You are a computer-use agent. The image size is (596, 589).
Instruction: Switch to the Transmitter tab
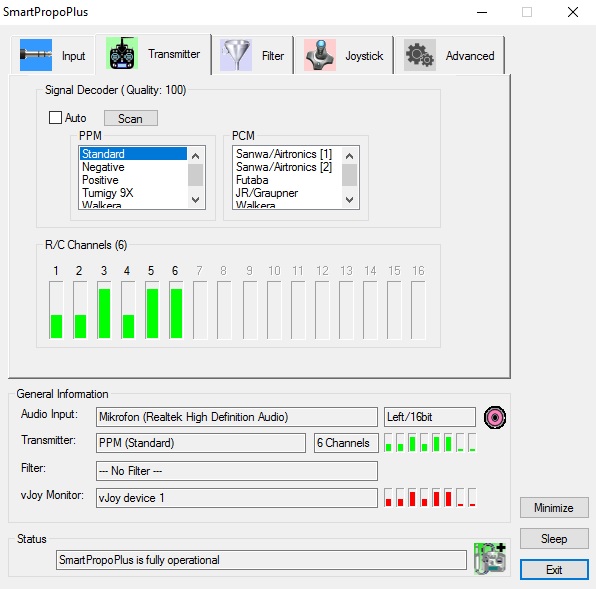[153, 54]
